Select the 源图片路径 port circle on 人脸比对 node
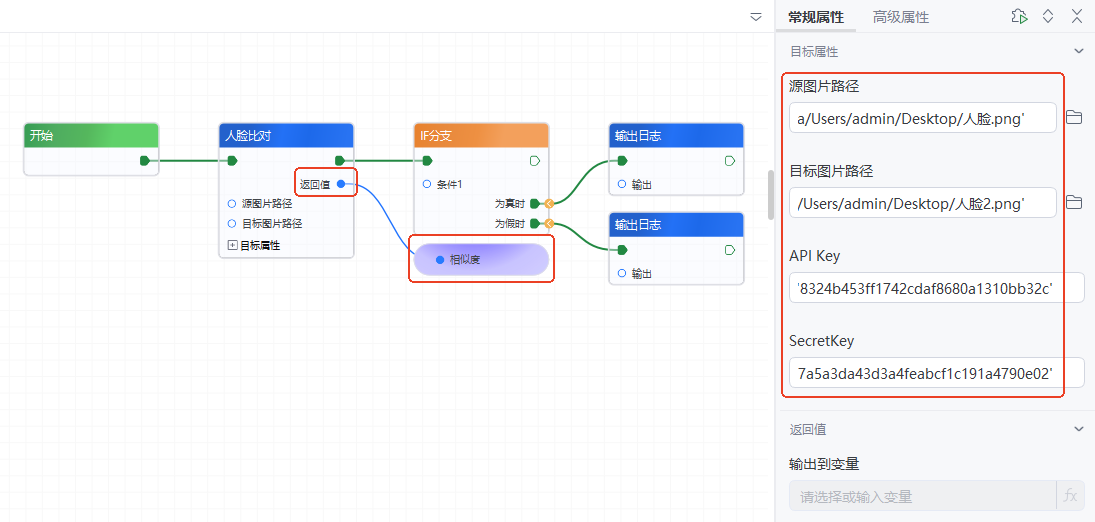This screenshot has height=522, width=1095. point(232,204)
